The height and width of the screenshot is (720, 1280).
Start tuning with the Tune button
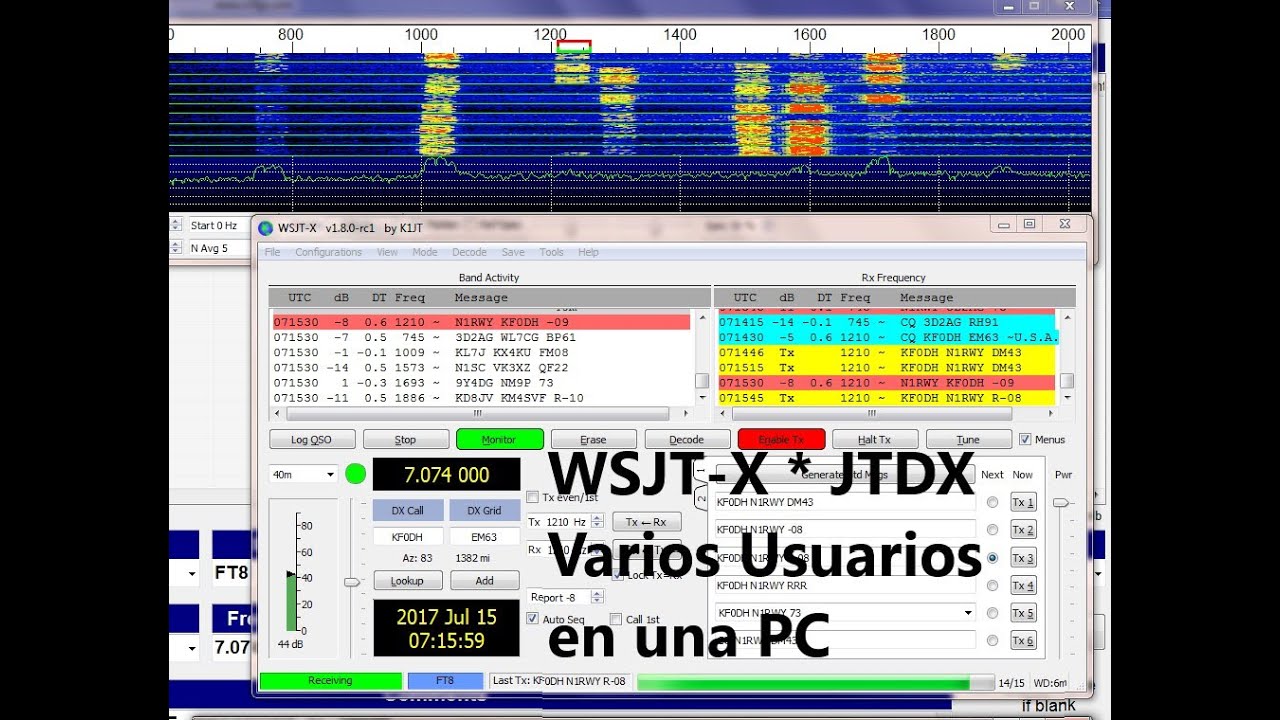coord(968,439)
